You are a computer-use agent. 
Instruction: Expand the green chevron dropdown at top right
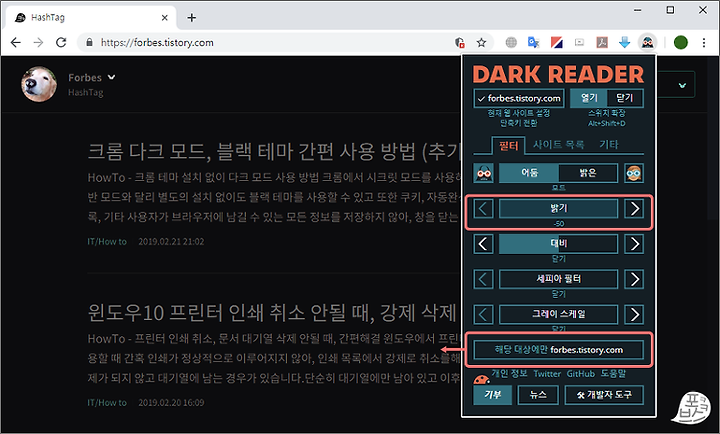pos(682,85)
